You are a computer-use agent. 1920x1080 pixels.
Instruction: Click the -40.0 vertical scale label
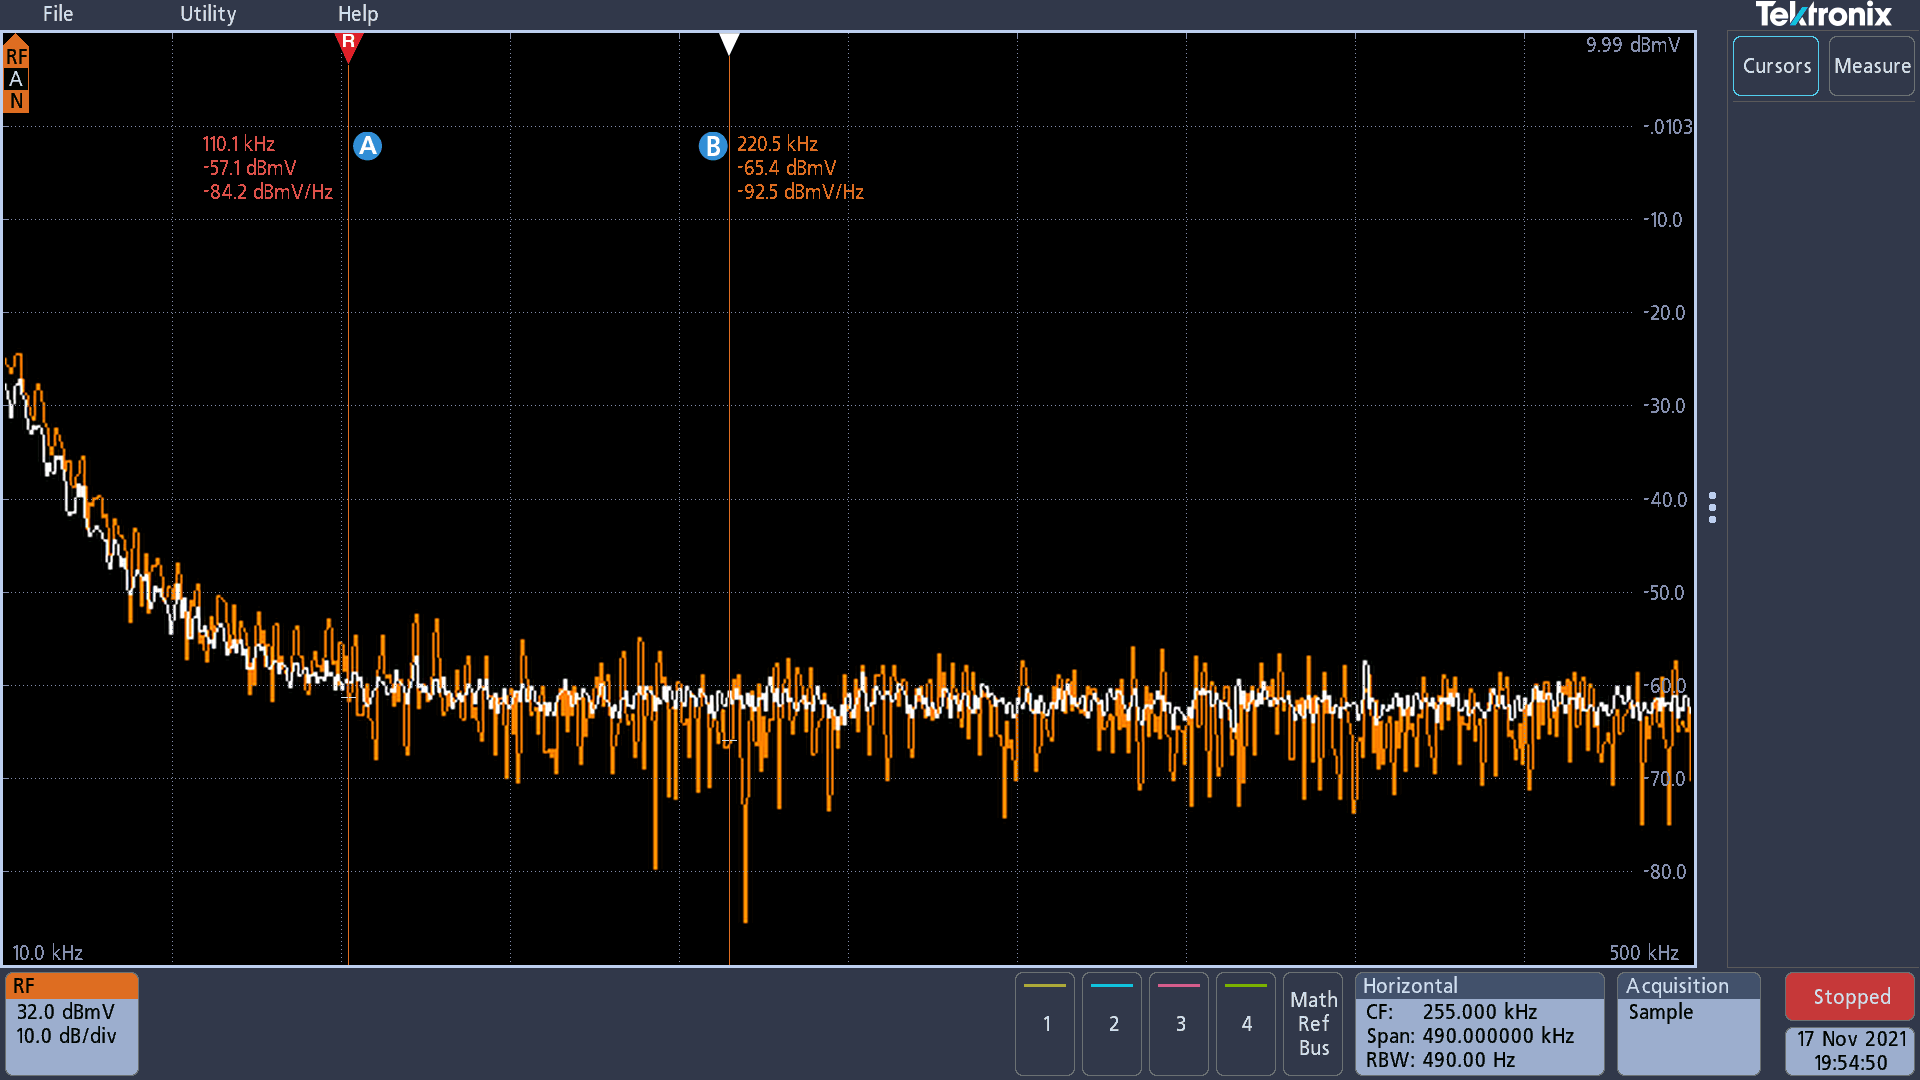point(1664,500)
